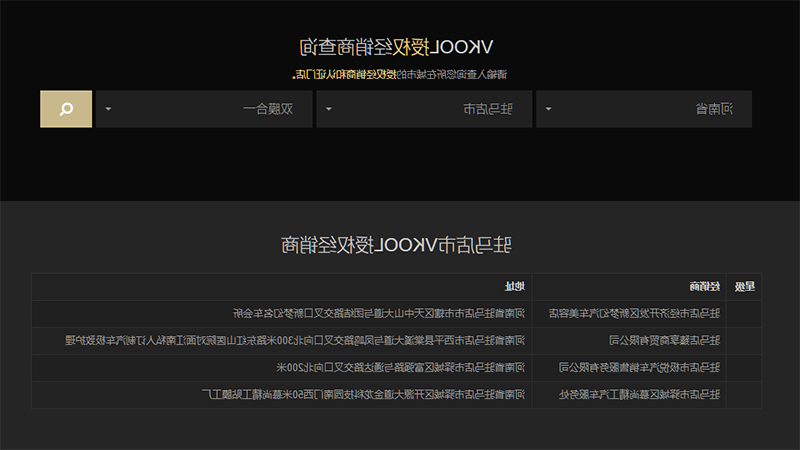Open the 双膜合一 dropdown
The image size is (800, 450).
coord(204,109)
